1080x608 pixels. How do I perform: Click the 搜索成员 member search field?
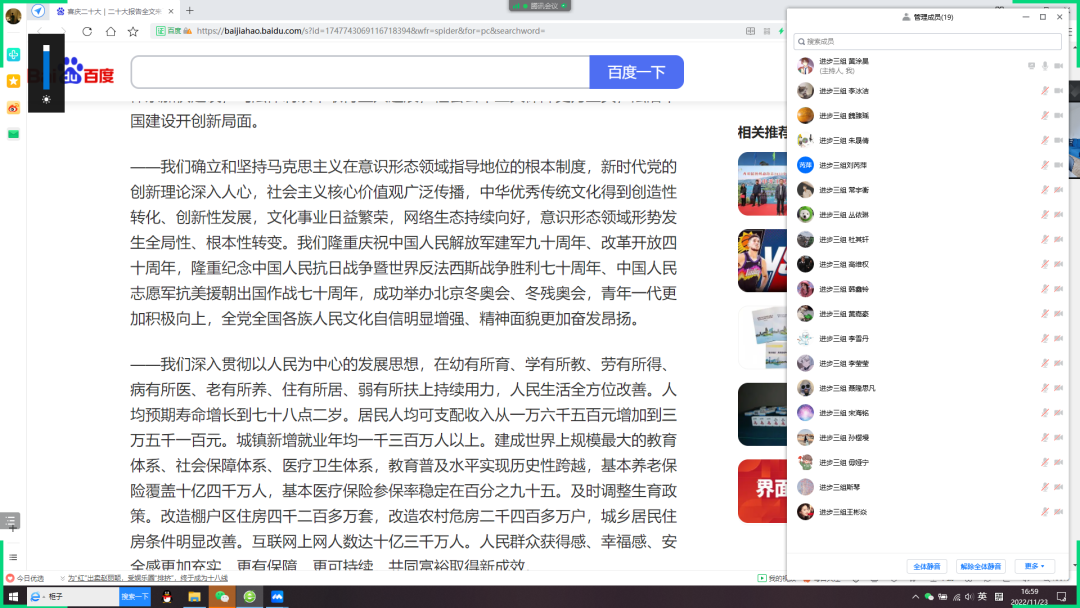pyautogui.click(x=927, y=41)
